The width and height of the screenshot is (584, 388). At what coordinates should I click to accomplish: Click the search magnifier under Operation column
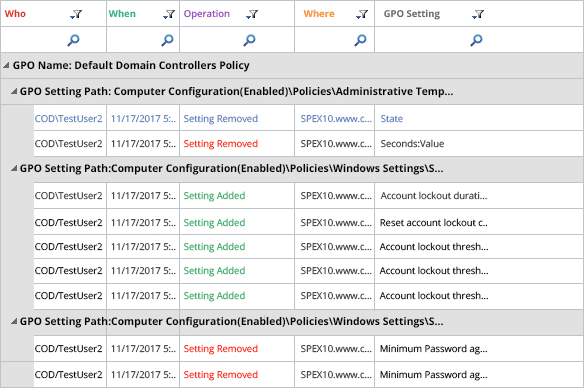pyautogui.click(x=250, y=40)
